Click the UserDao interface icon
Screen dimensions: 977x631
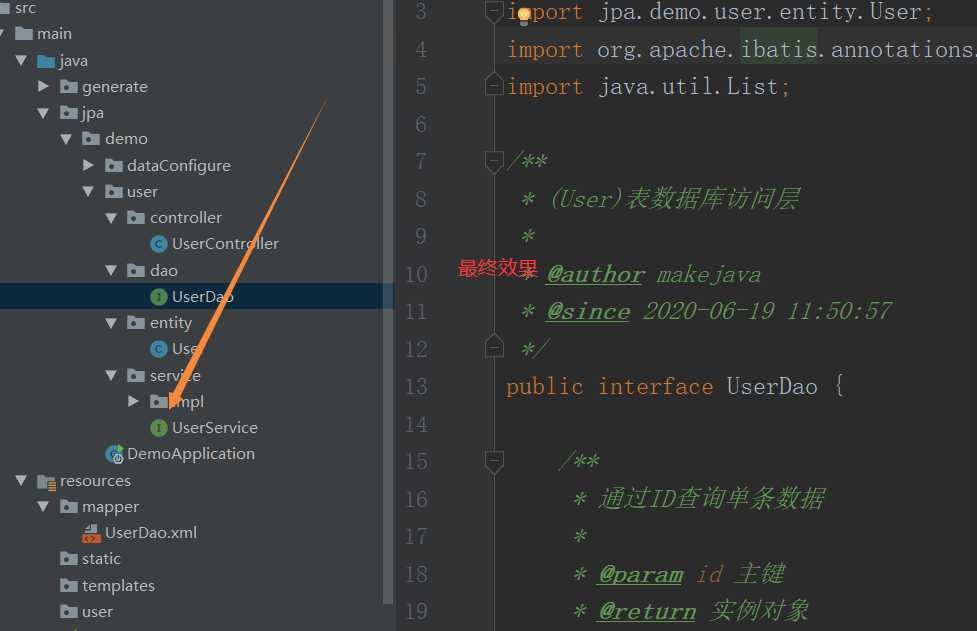pyautogui.click(x=159, y=297)
